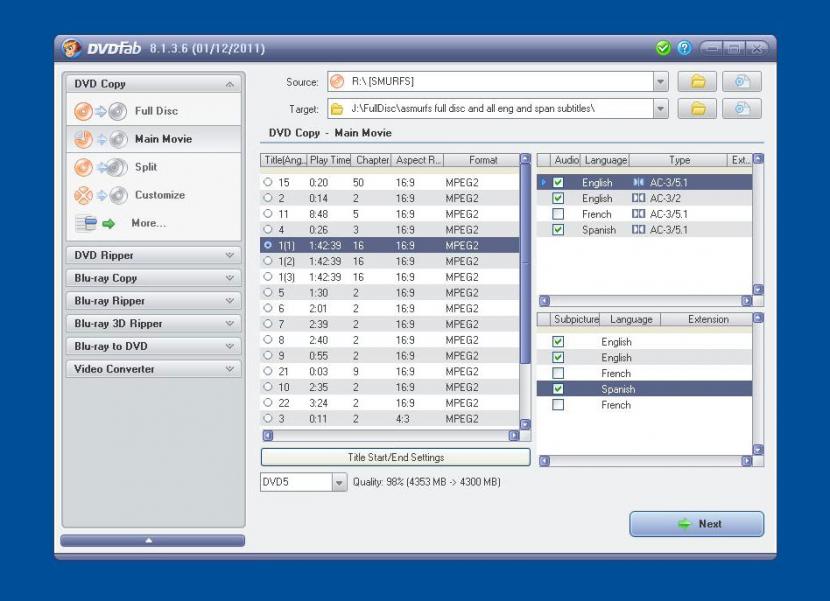
Task: Click the Format column header
Action: point(482,160)
